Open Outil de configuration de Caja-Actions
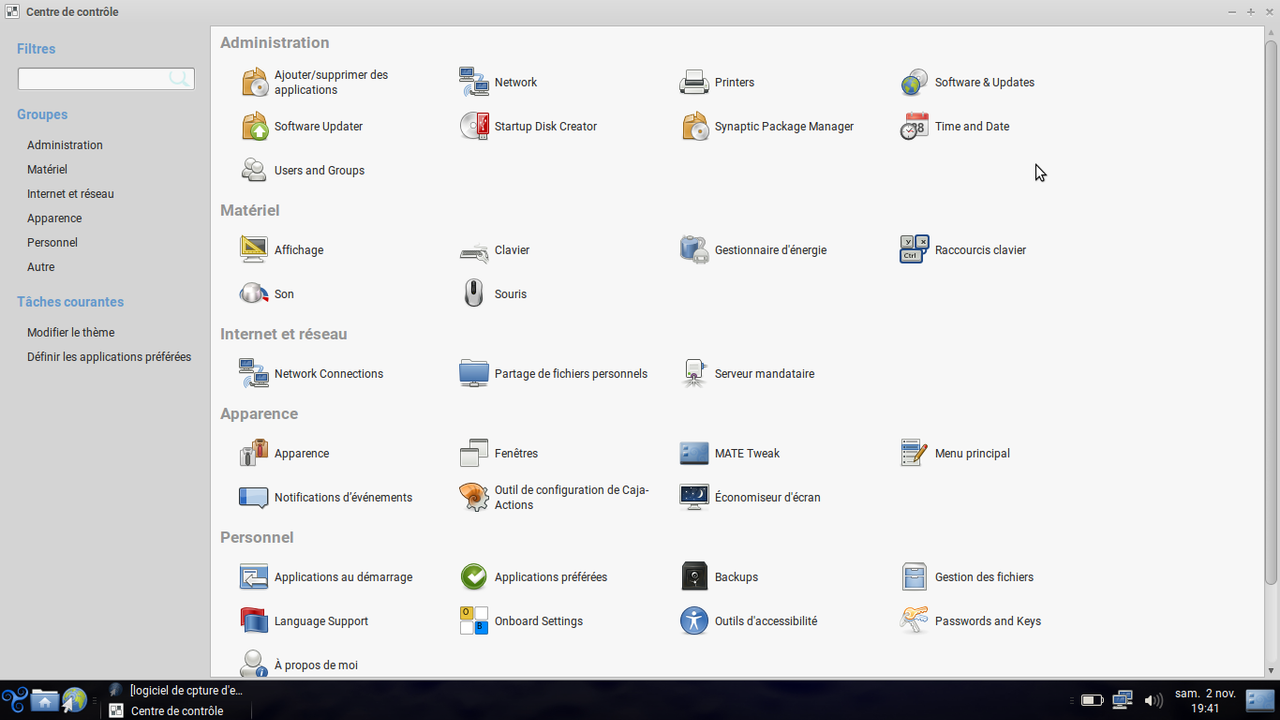 pyautogui.click(x=555, y=498)
